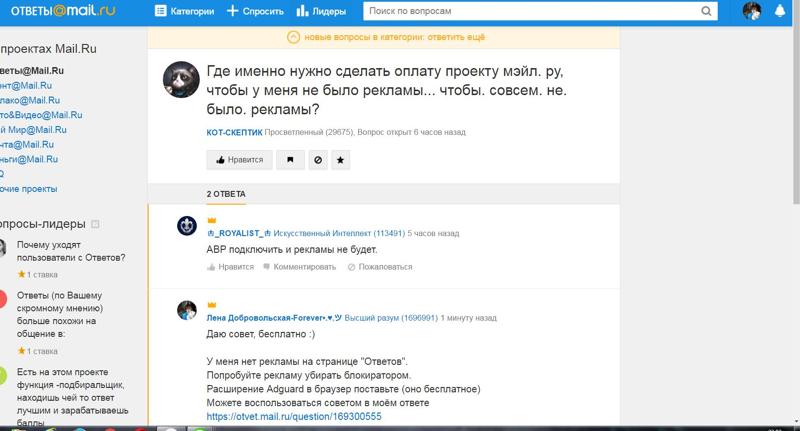Click star stake under Почему уходят пользователи
The height and width of the screenshot is (431, 800).
37,274
